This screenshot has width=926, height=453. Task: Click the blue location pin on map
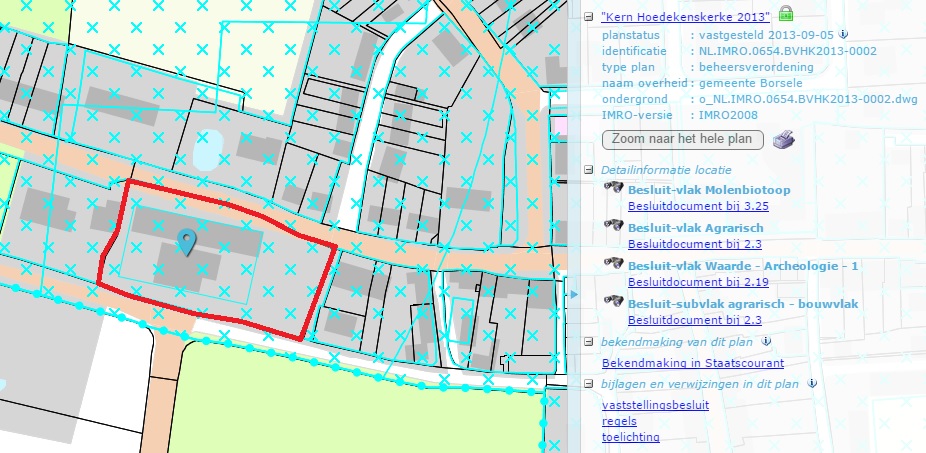coord(186,241)
